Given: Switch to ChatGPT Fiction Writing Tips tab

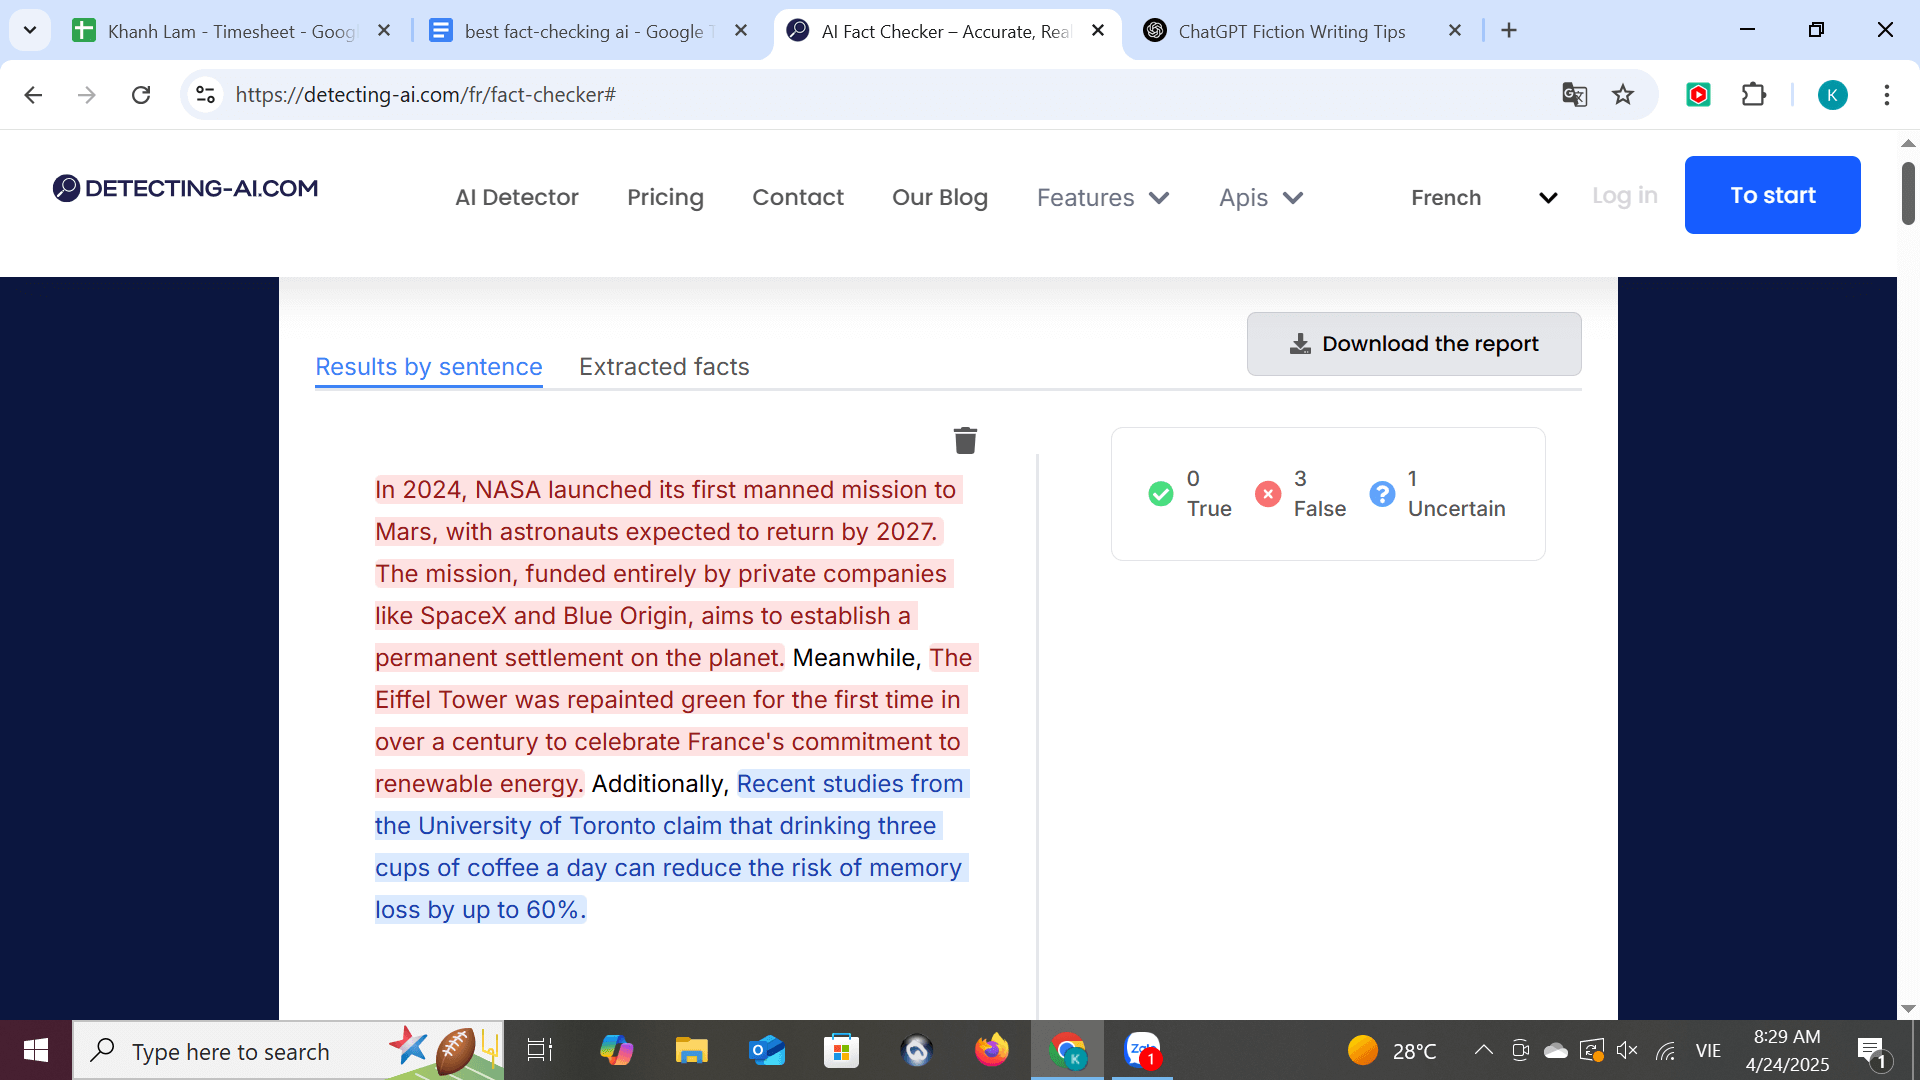Looking at the screenshot, I should (x=1290, y=31).
